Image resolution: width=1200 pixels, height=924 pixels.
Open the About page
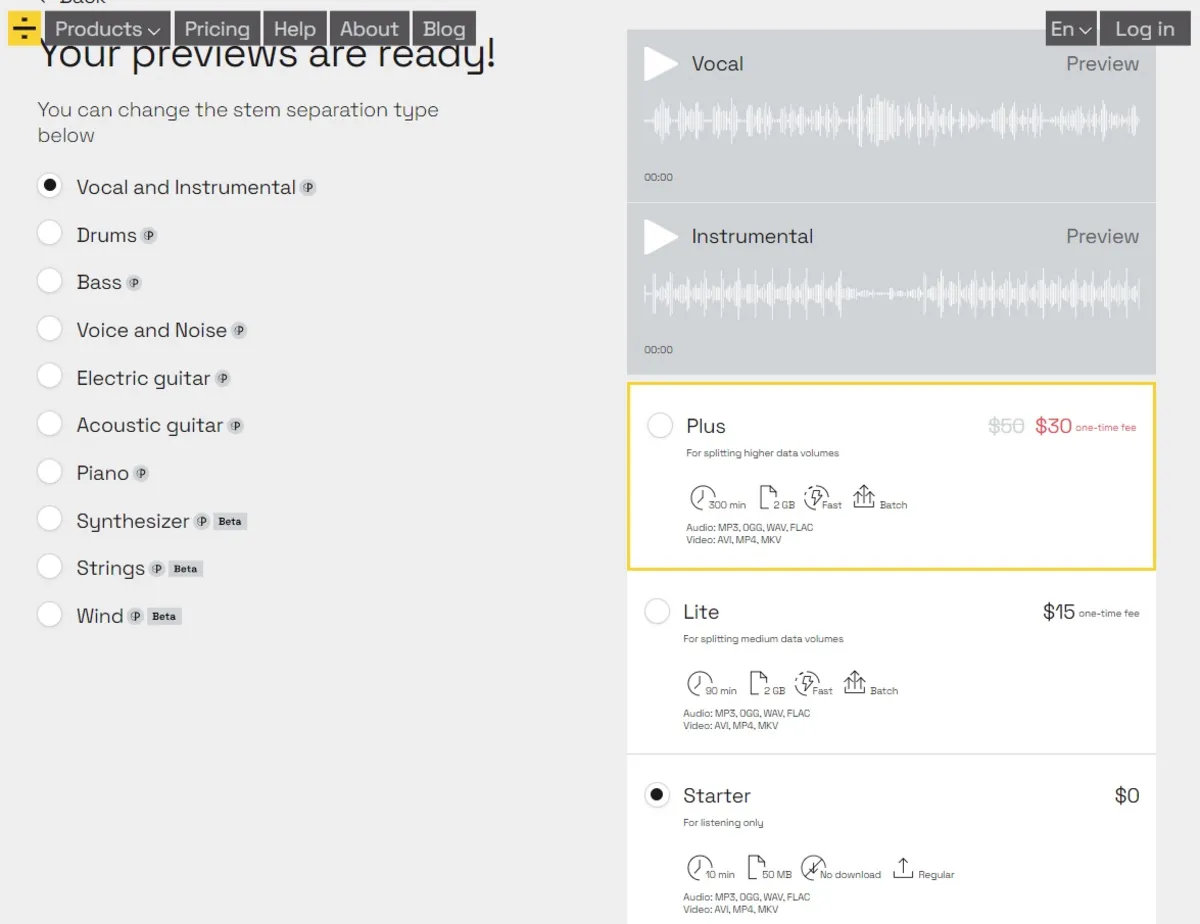coord(369,29)
